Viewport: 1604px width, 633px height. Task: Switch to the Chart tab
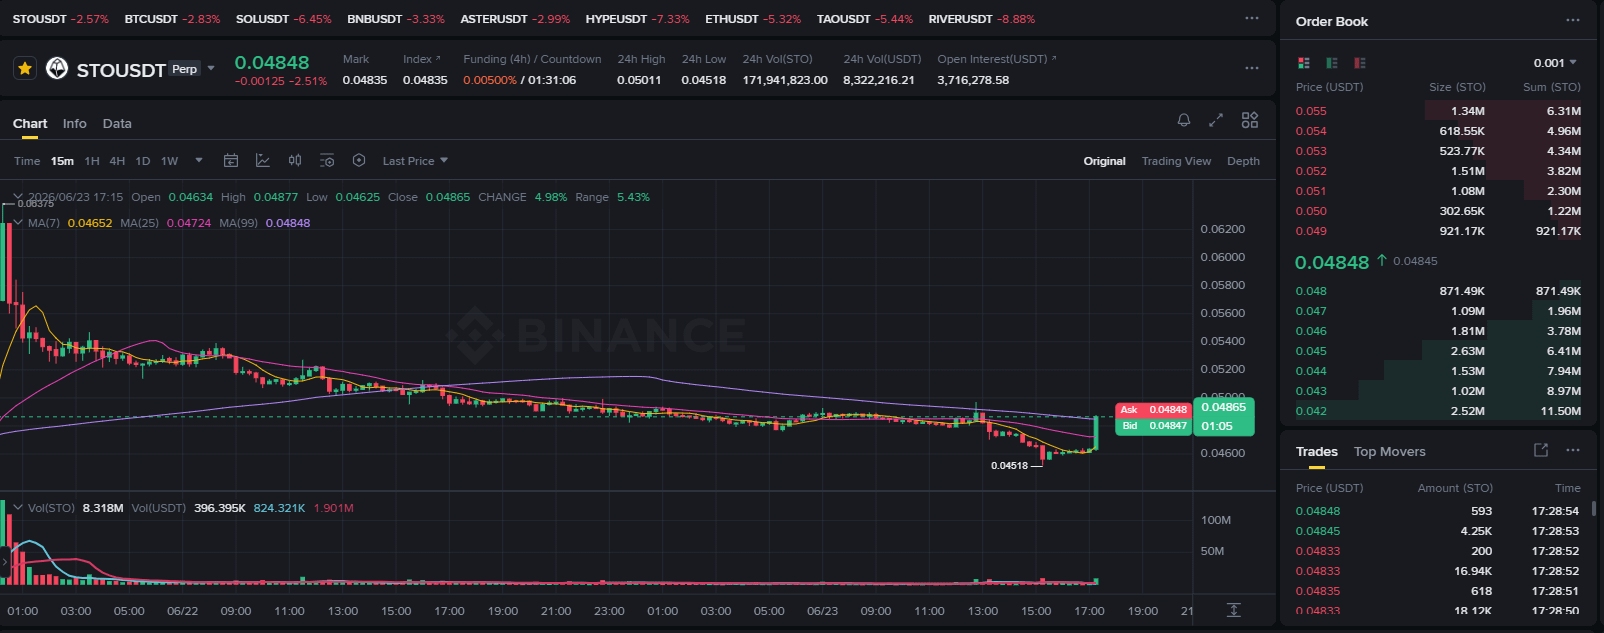[30, 124]
